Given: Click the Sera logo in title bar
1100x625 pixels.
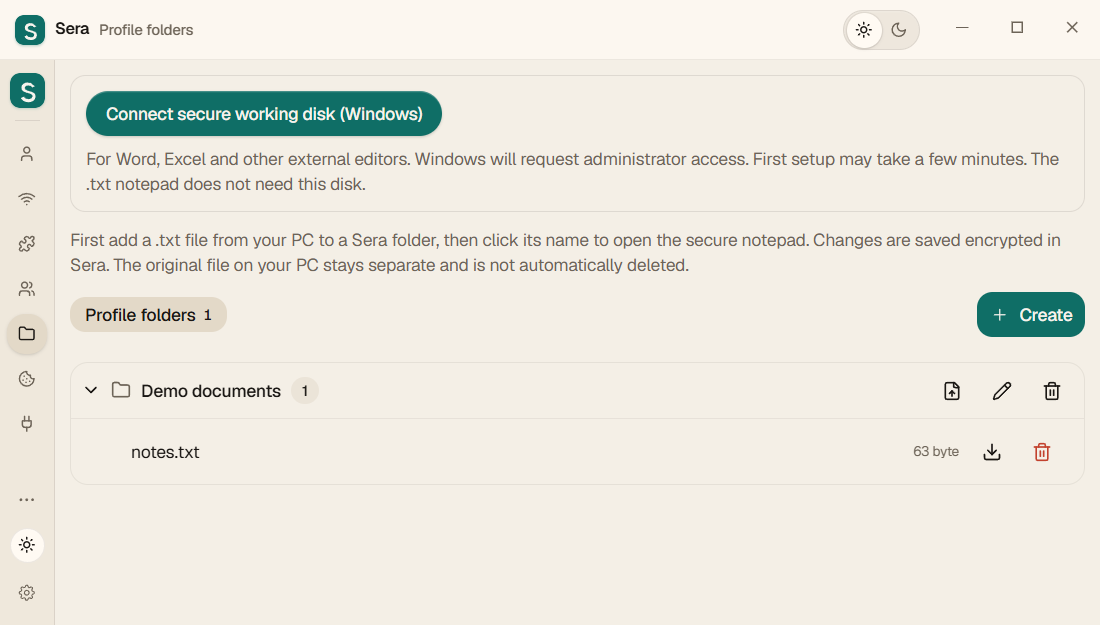Looking at the screenshot, I should (29, 30).
